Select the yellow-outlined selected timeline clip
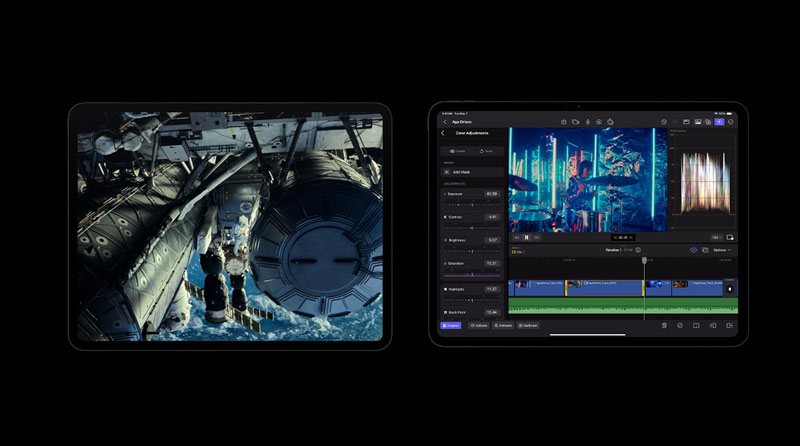The width and height of the screenshot is (800, 446). (605, 288)
